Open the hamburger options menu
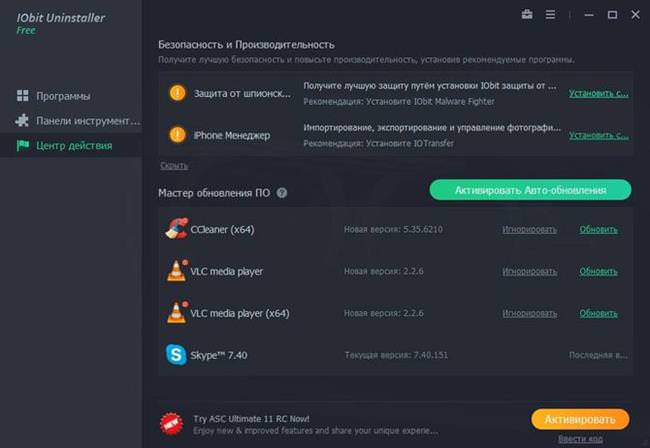650x448 pixels. pyautogui.click(x=550, y=15)
